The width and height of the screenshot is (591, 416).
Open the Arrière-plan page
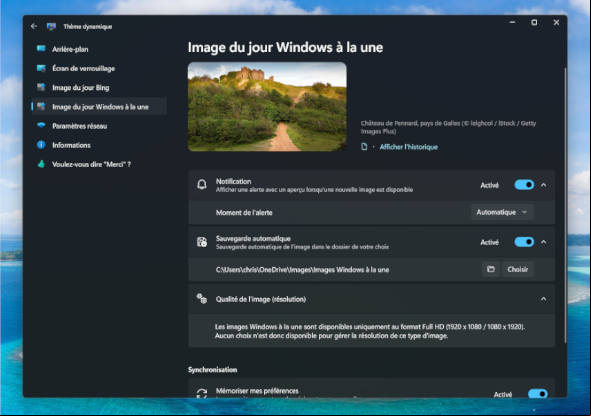click(x=99, y=49)
